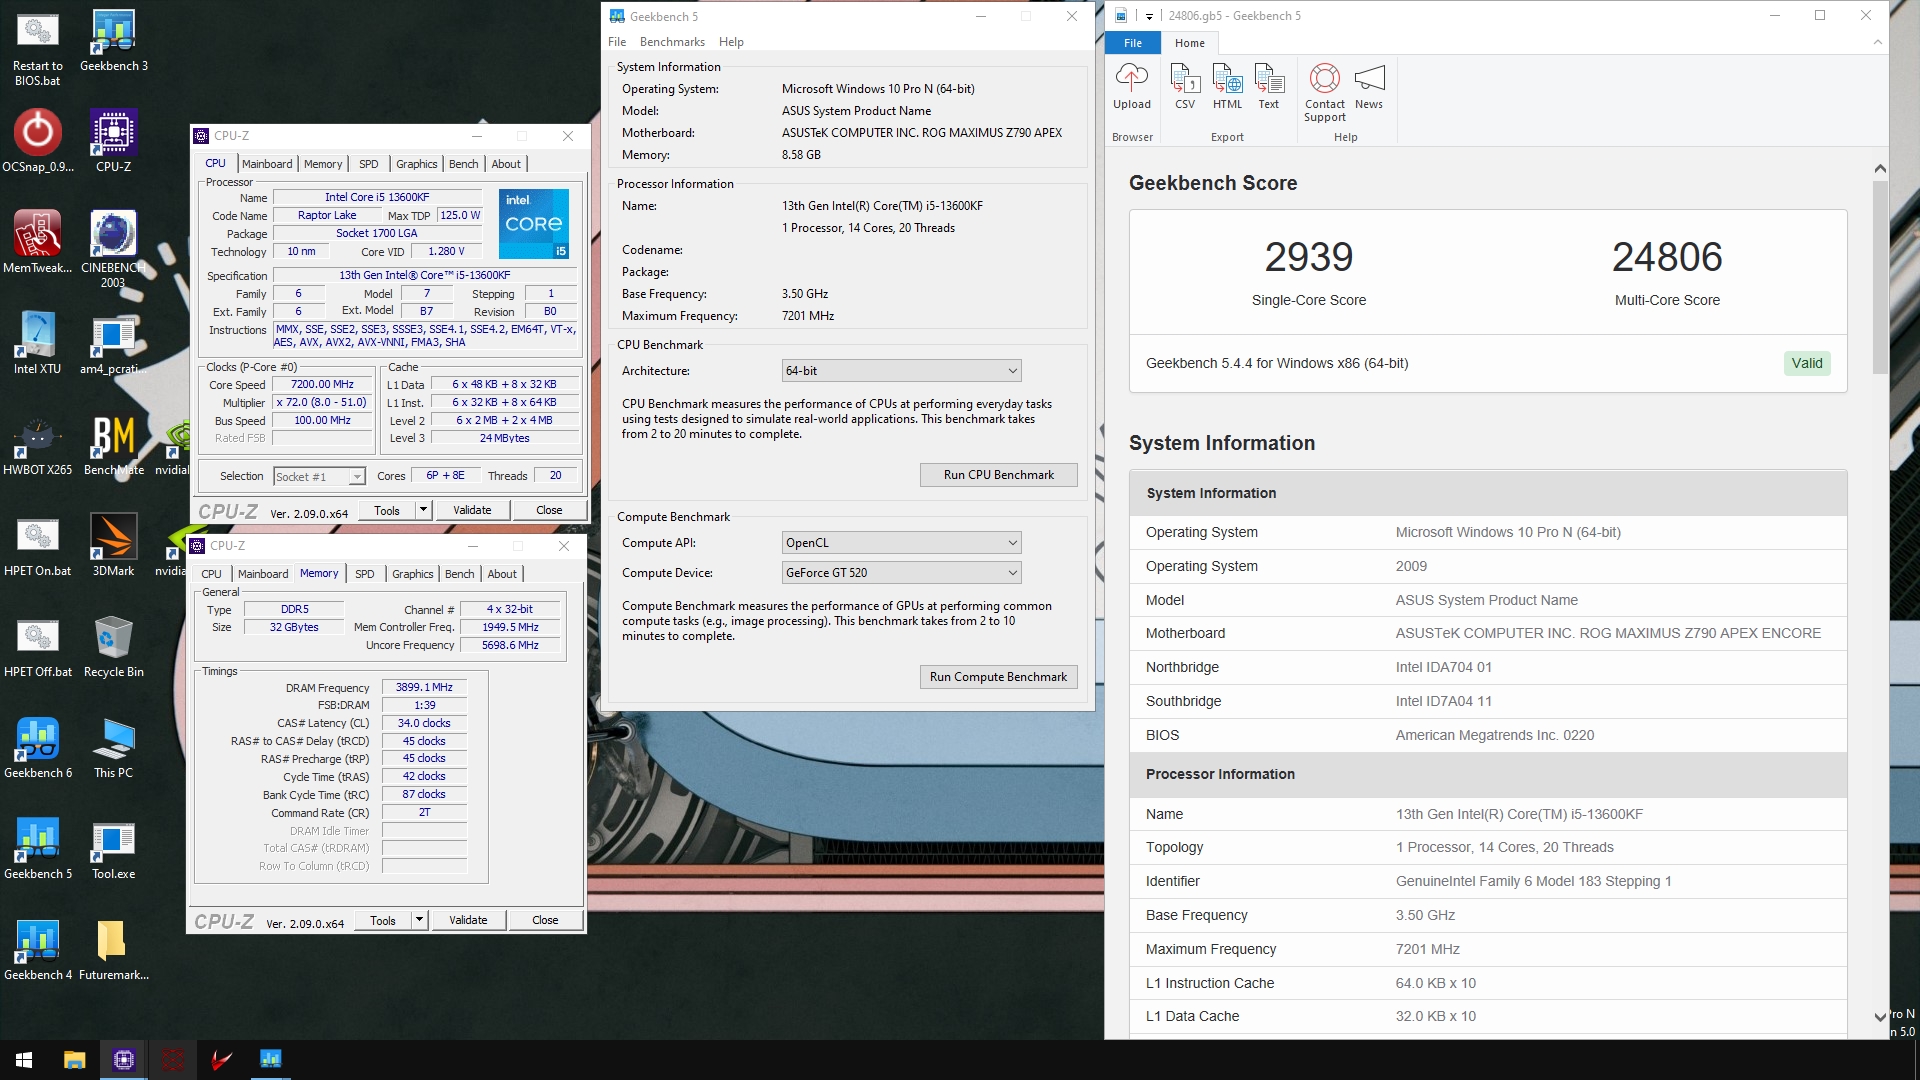The image size is (1920, 1080).
Task: Select the Geekbench 3 desktop icon
Action: [x=114, y=41]
